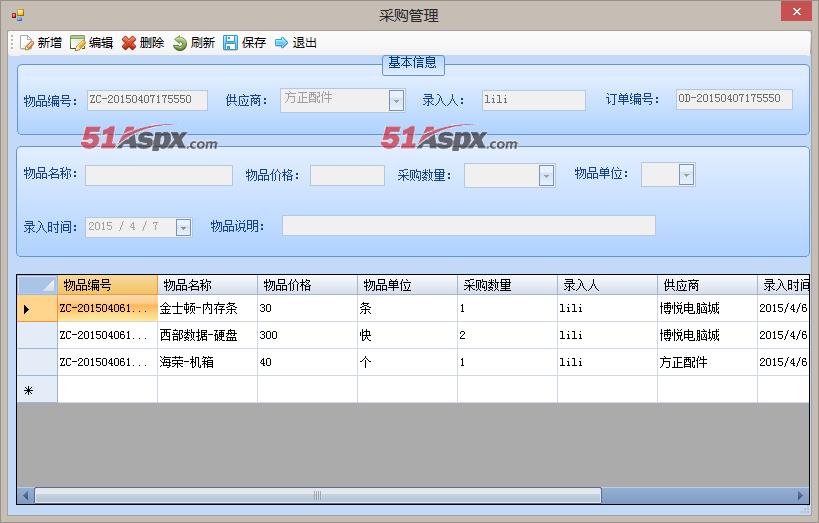Focus the 物品价格 price field
819x523 pixels.
pos(346,176)
